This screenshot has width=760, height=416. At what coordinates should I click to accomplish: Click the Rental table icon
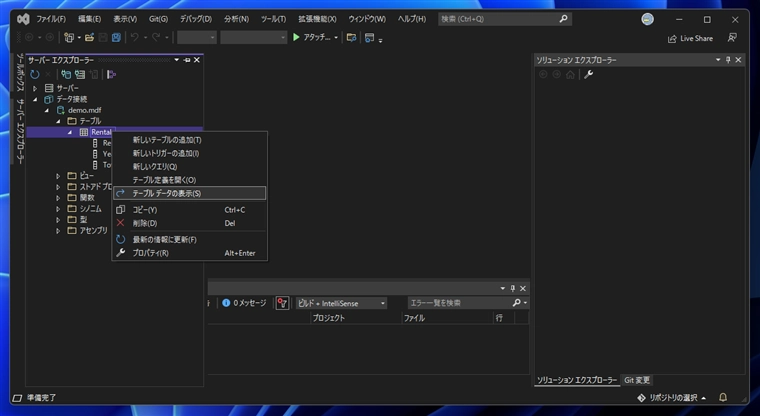pyautogui.click(x=84, y=132)
